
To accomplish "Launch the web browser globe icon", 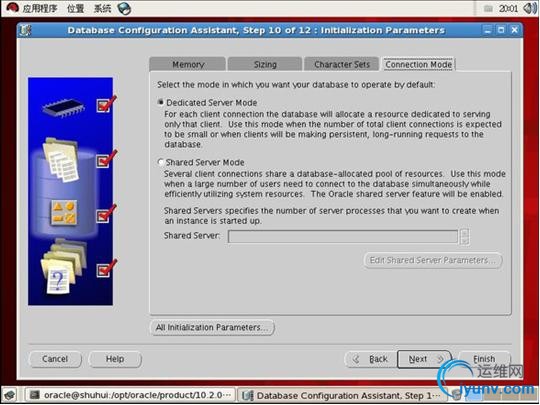I will click(x=124, y=8).
